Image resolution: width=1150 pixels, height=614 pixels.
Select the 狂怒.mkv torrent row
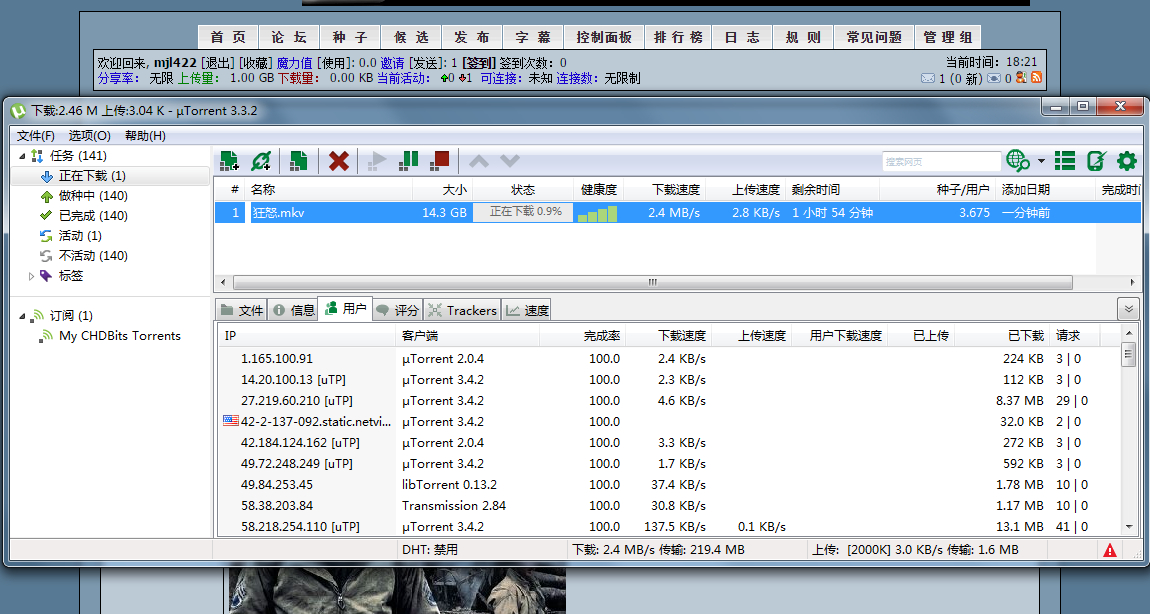pos(677,213)
